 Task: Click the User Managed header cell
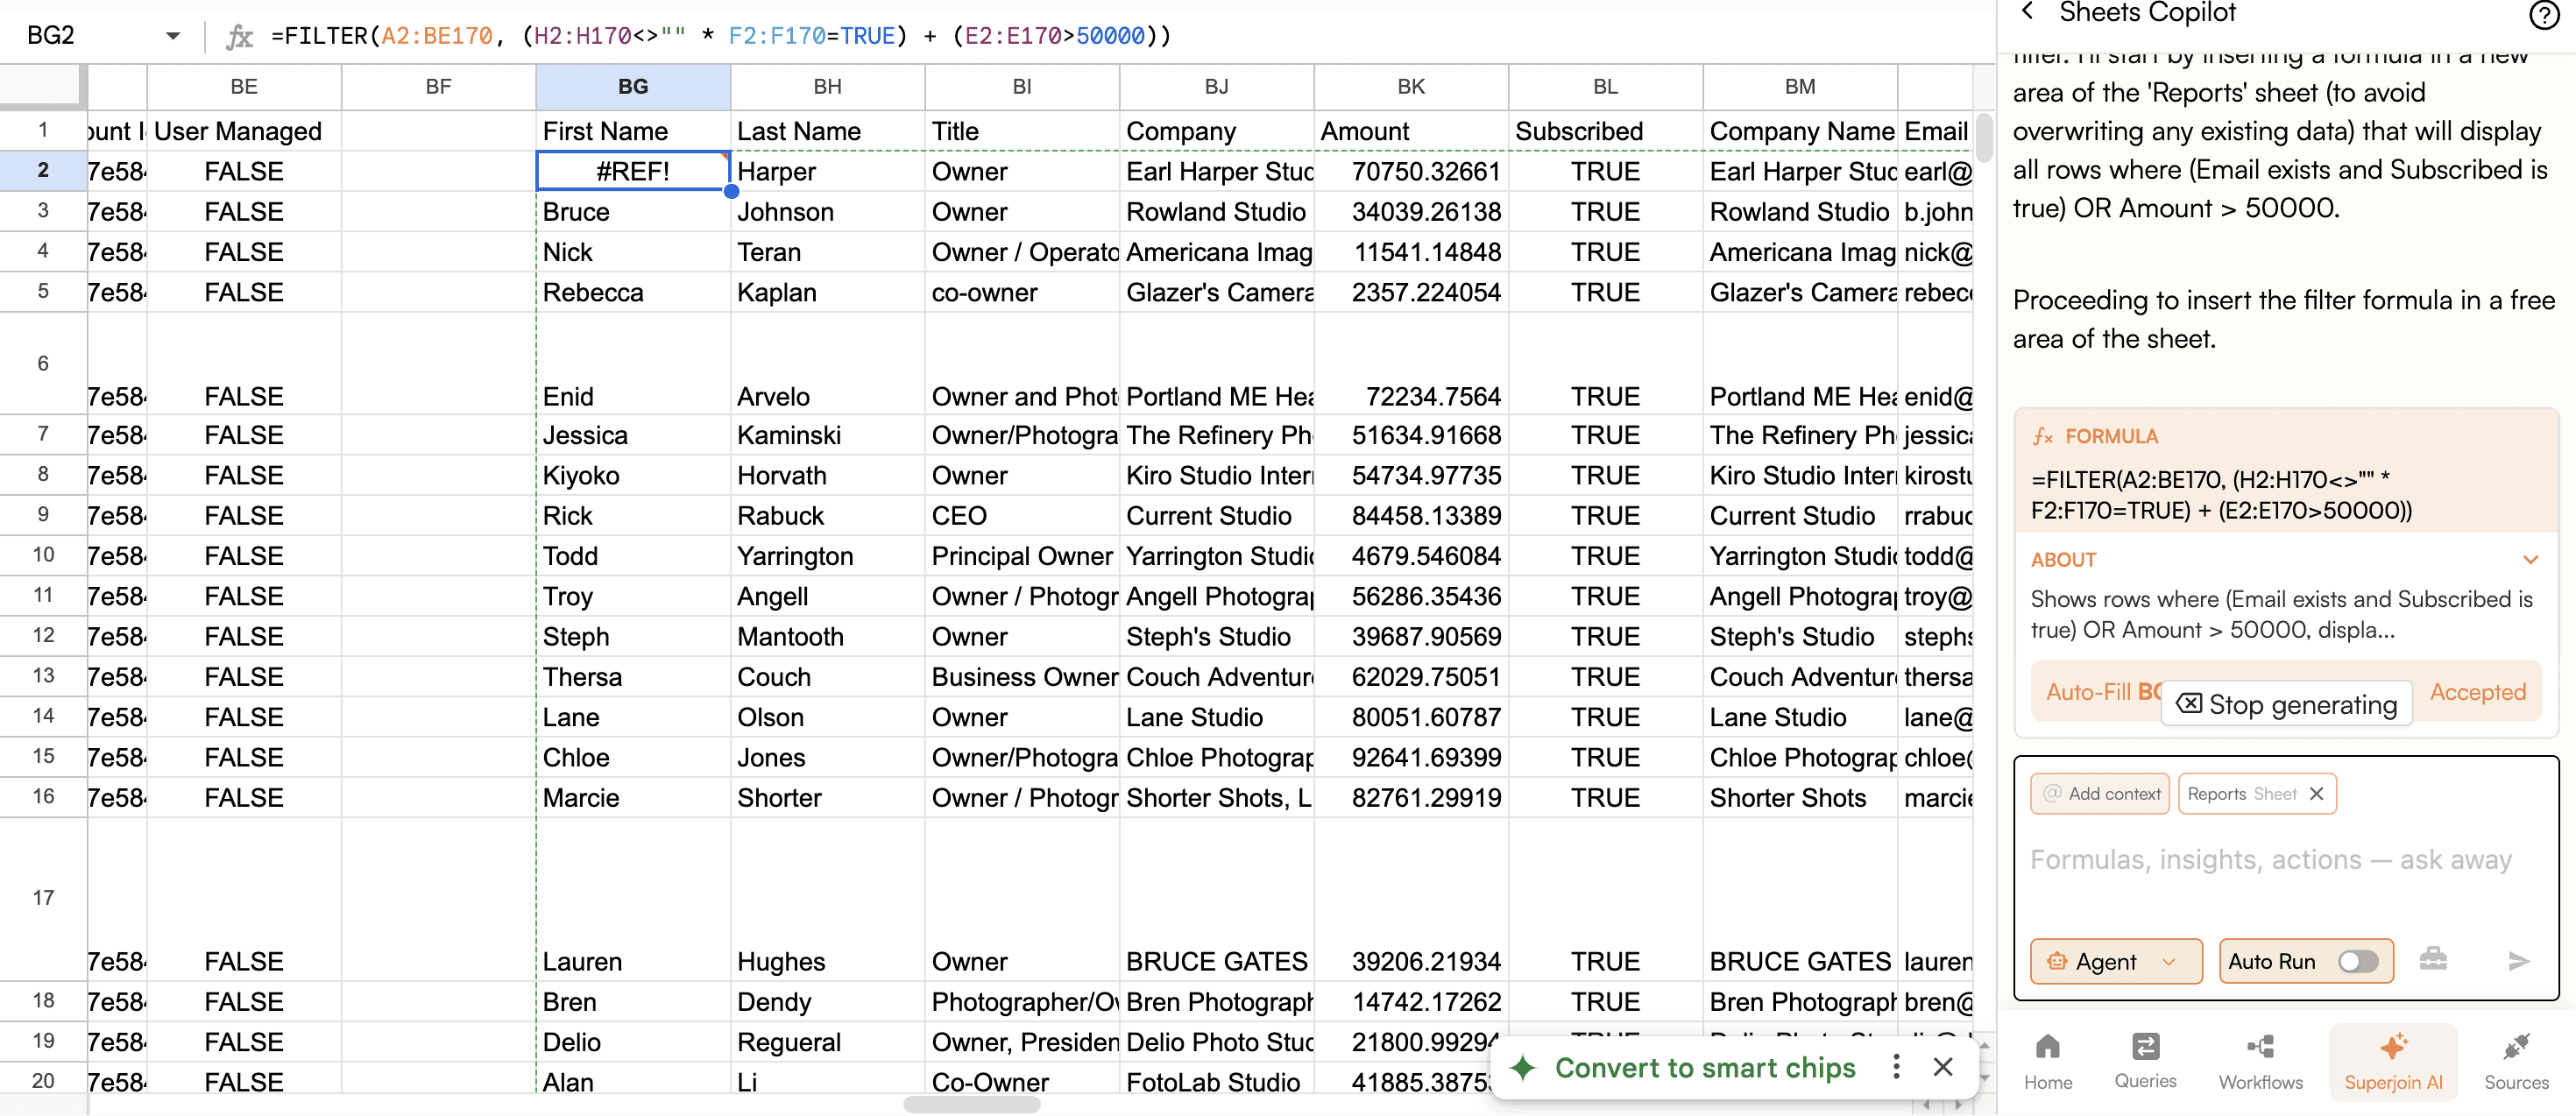click(x=244, y=131)
